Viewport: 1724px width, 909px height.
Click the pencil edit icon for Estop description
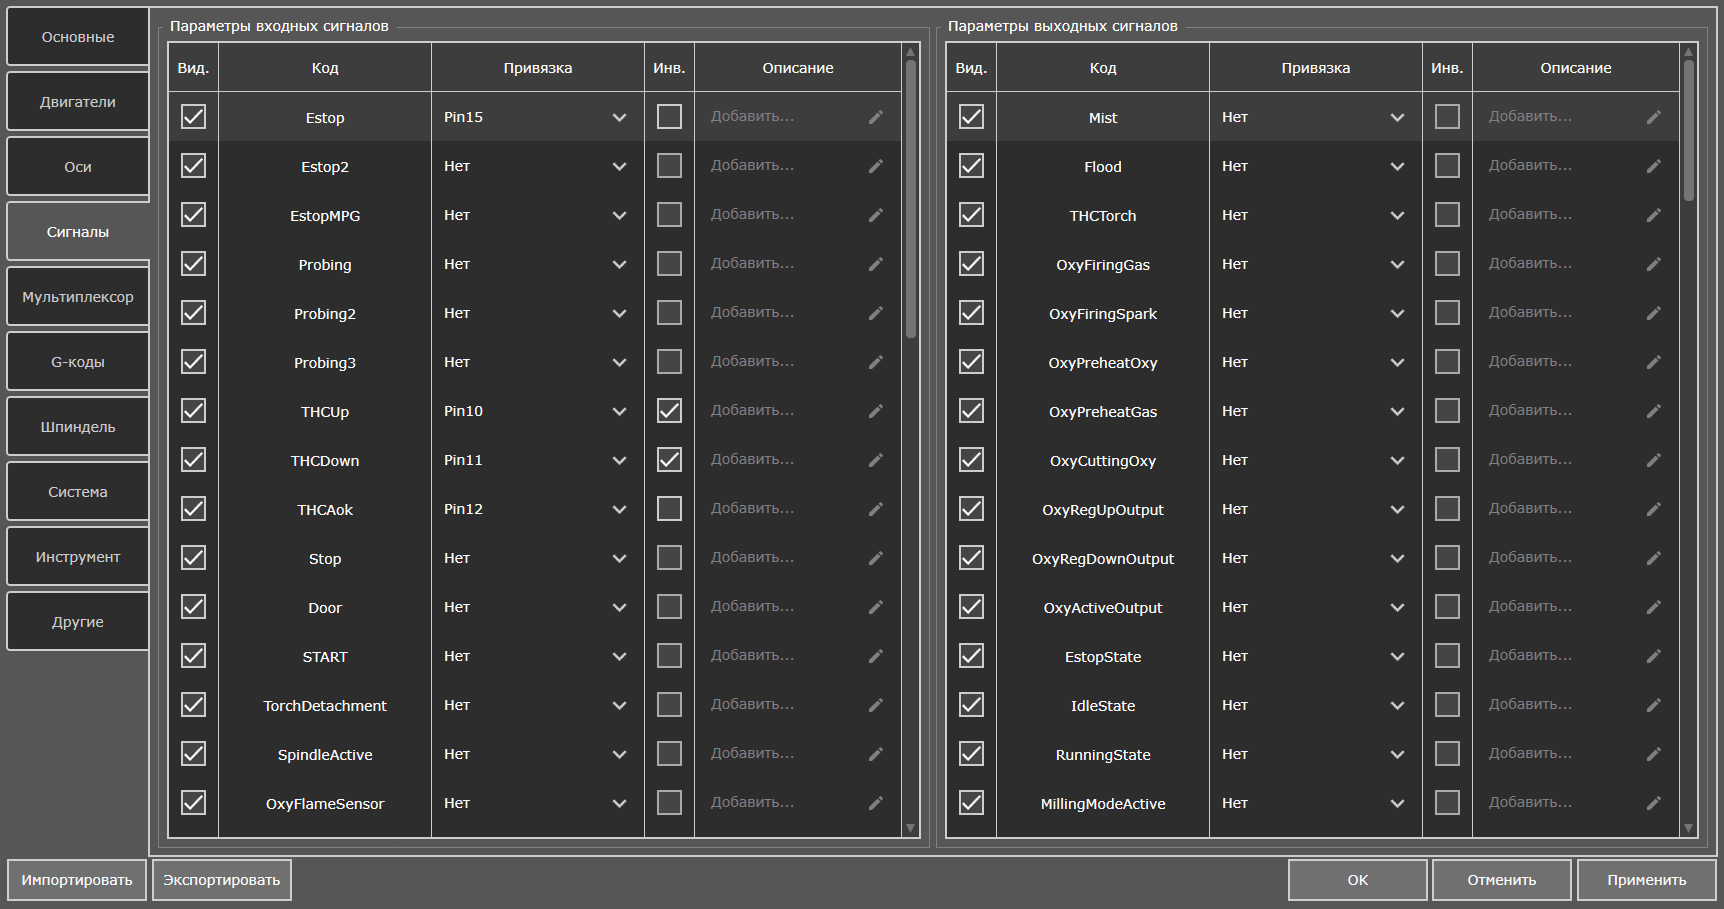(x=875, y=117)
